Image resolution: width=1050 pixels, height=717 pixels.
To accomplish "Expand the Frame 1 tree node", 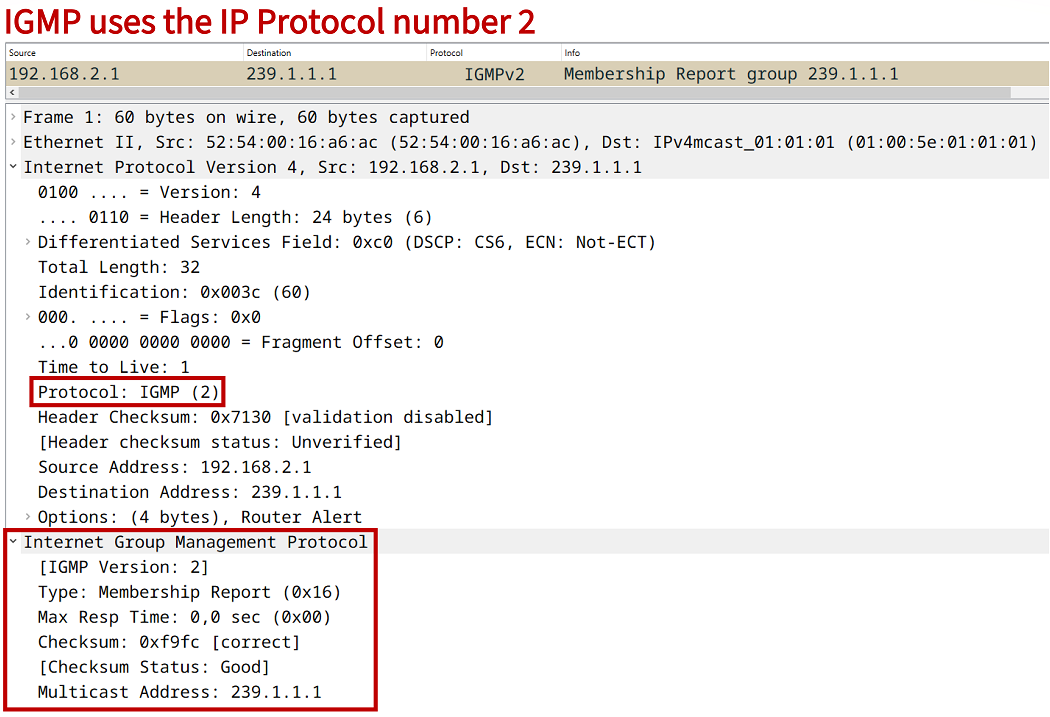I will pyautogui.click(x=13, y=118).
